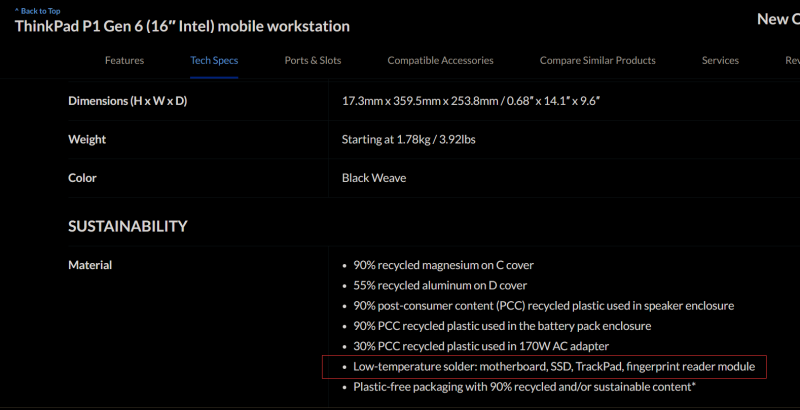The image size is (800, 410).
Task: Switch to Ports & Slots tab
Action: pyautogui.click(x=313, y=60)
